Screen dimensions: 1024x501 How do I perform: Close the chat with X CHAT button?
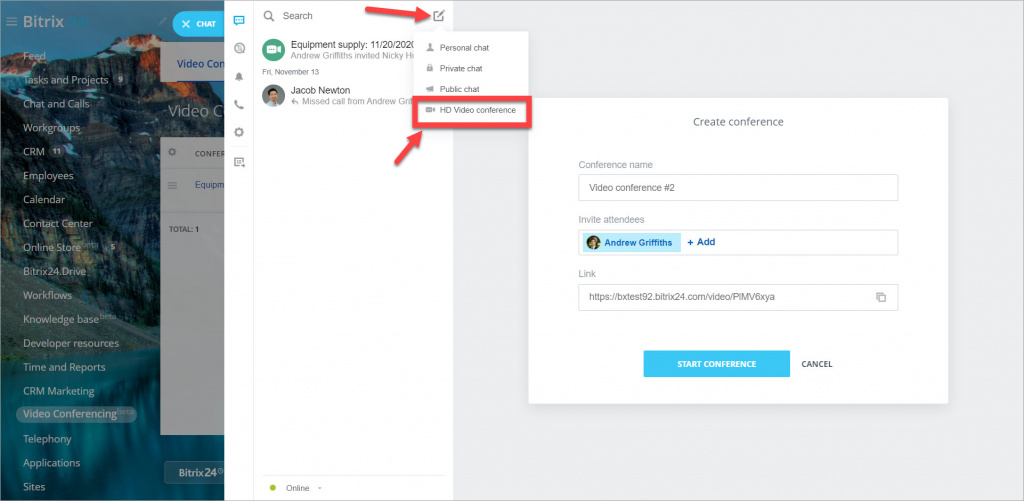(199, 24)
